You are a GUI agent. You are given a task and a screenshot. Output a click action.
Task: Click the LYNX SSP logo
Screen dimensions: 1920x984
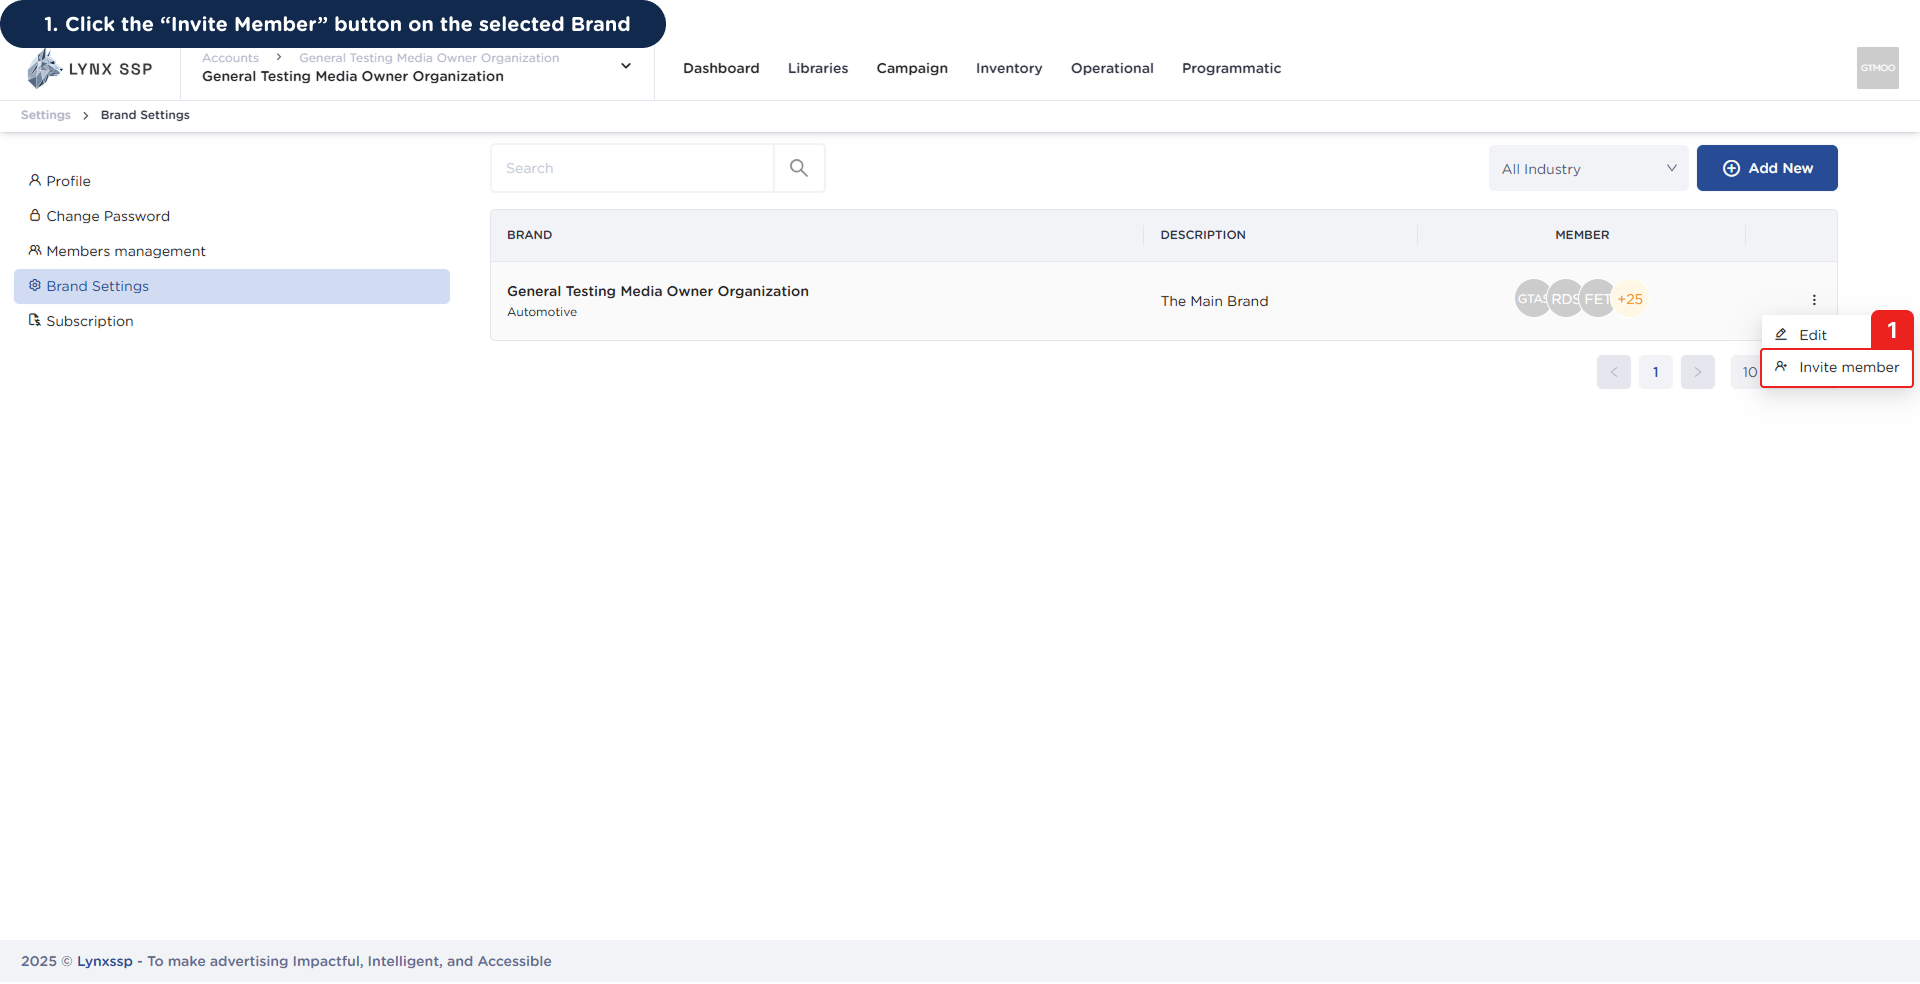coord(90,69)
